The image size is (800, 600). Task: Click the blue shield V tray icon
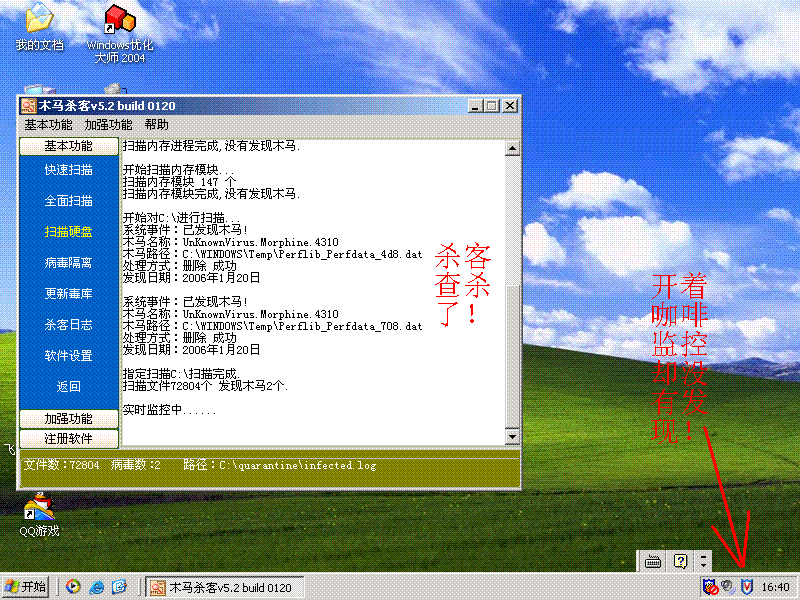(x=746, y=587)
